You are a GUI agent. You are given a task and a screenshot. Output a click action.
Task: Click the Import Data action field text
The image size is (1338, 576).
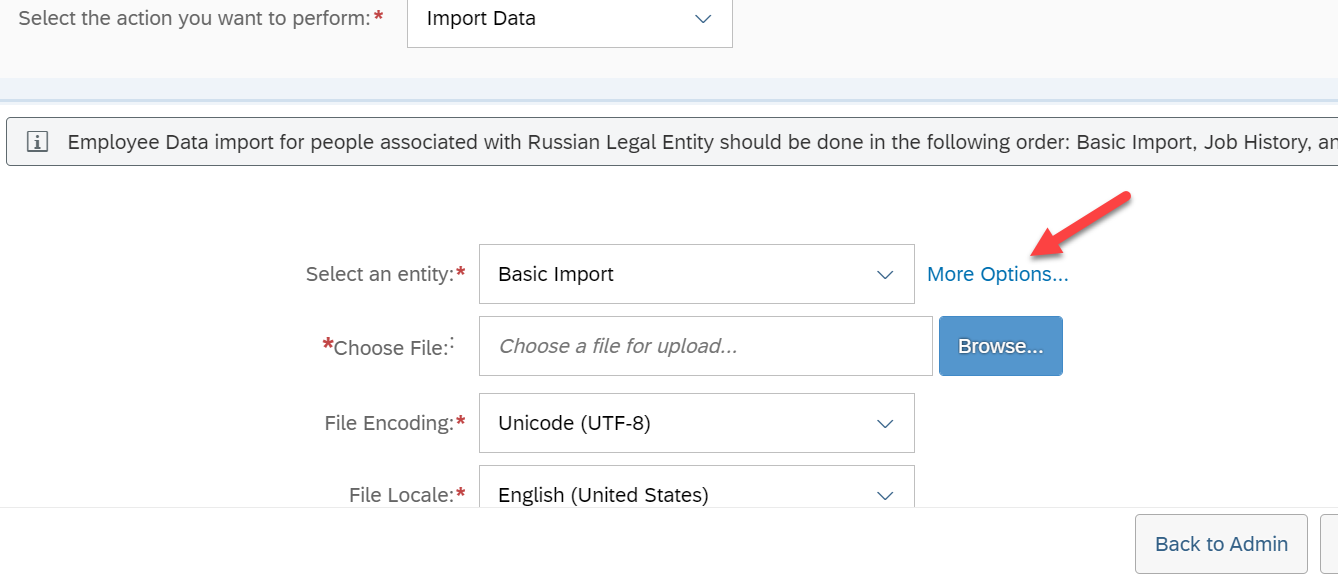click(x=481, y=19)
